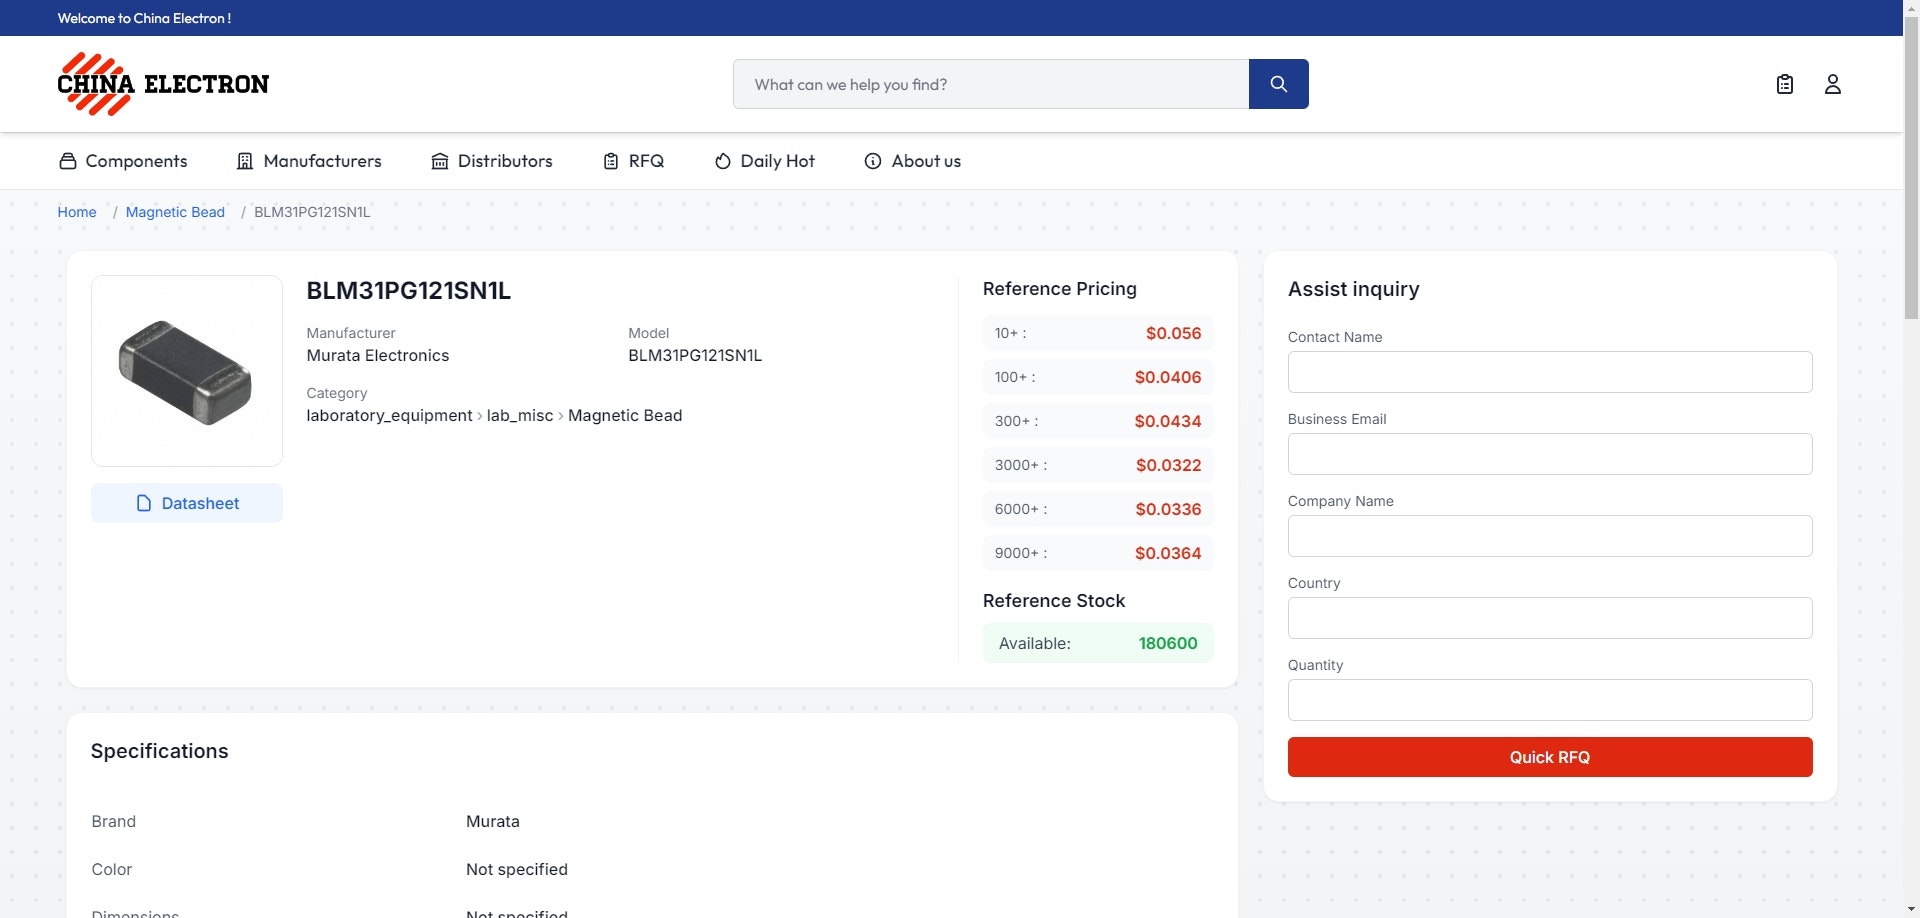Click the Welcome to China Electron banner text
Viewport: 1920px width, 918px height.
point(144,18)
